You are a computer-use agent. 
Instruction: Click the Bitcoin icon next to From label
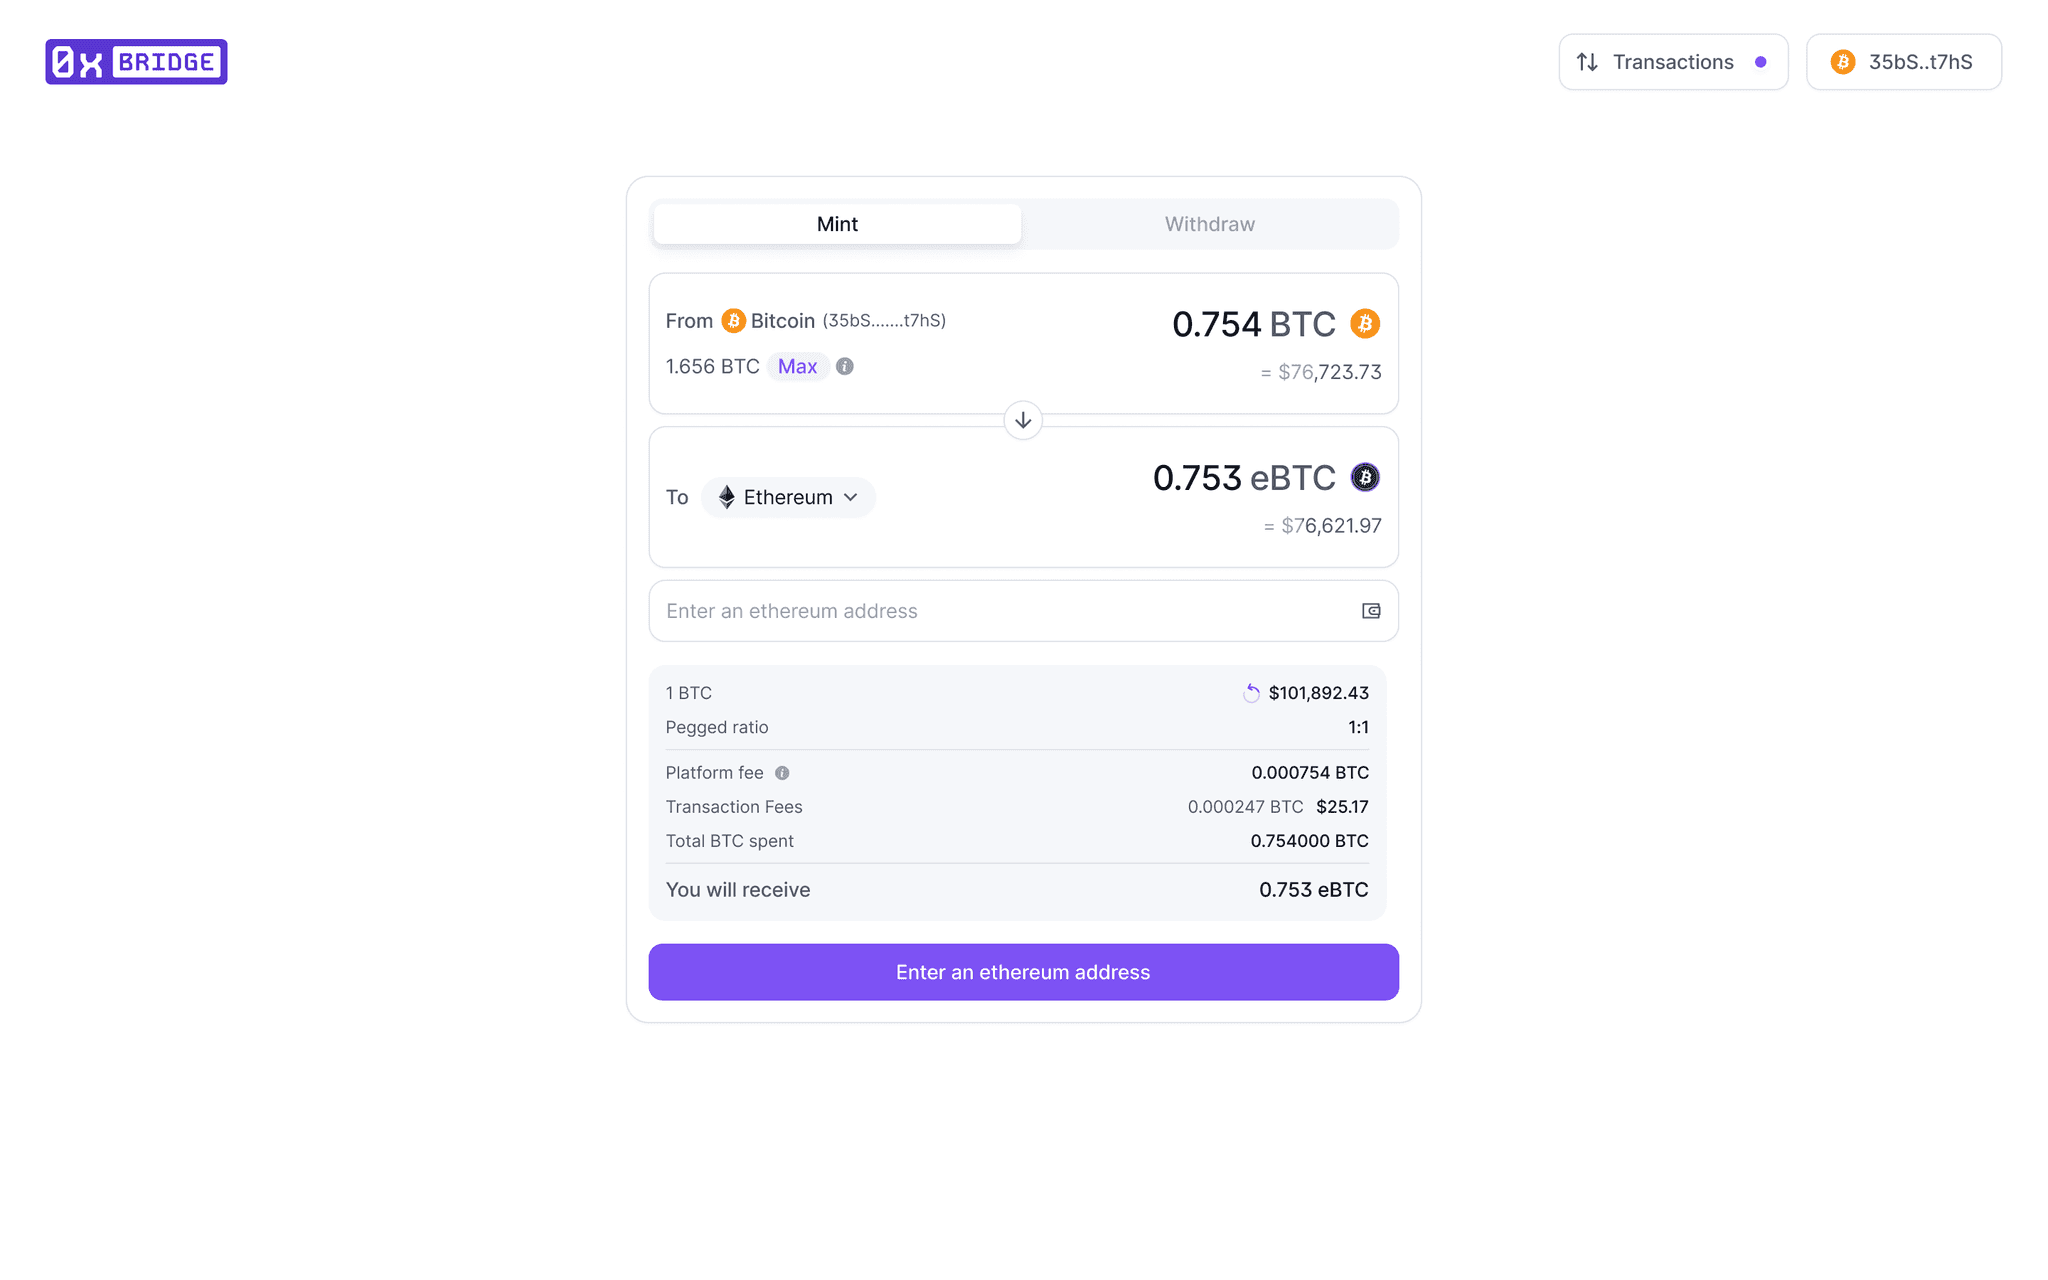point(733,321)
